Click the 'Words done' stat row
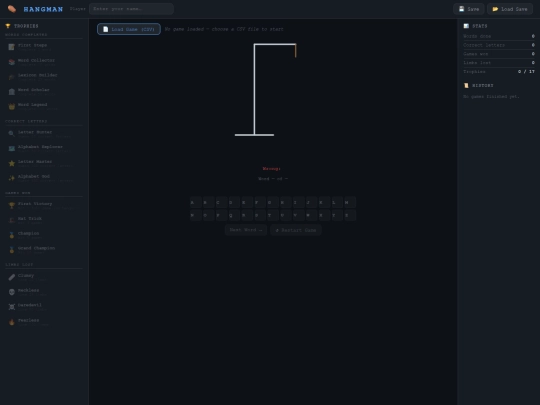Image resolution: width=540 pixels, height=405 pixels. pos(499,36)
